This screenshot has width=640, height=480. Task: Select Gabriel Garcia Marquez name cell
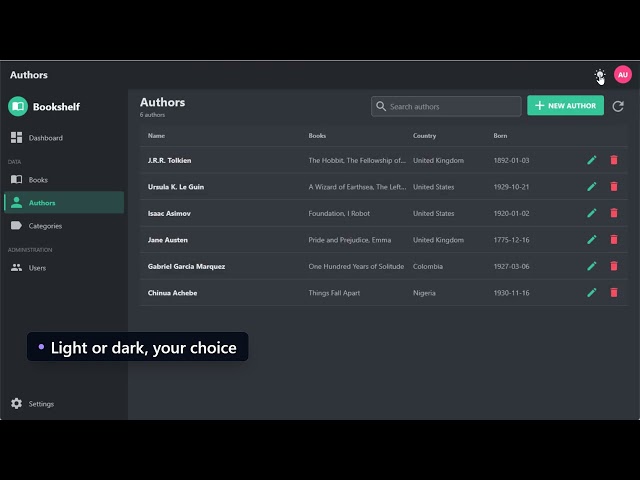(x=186, y=267)
